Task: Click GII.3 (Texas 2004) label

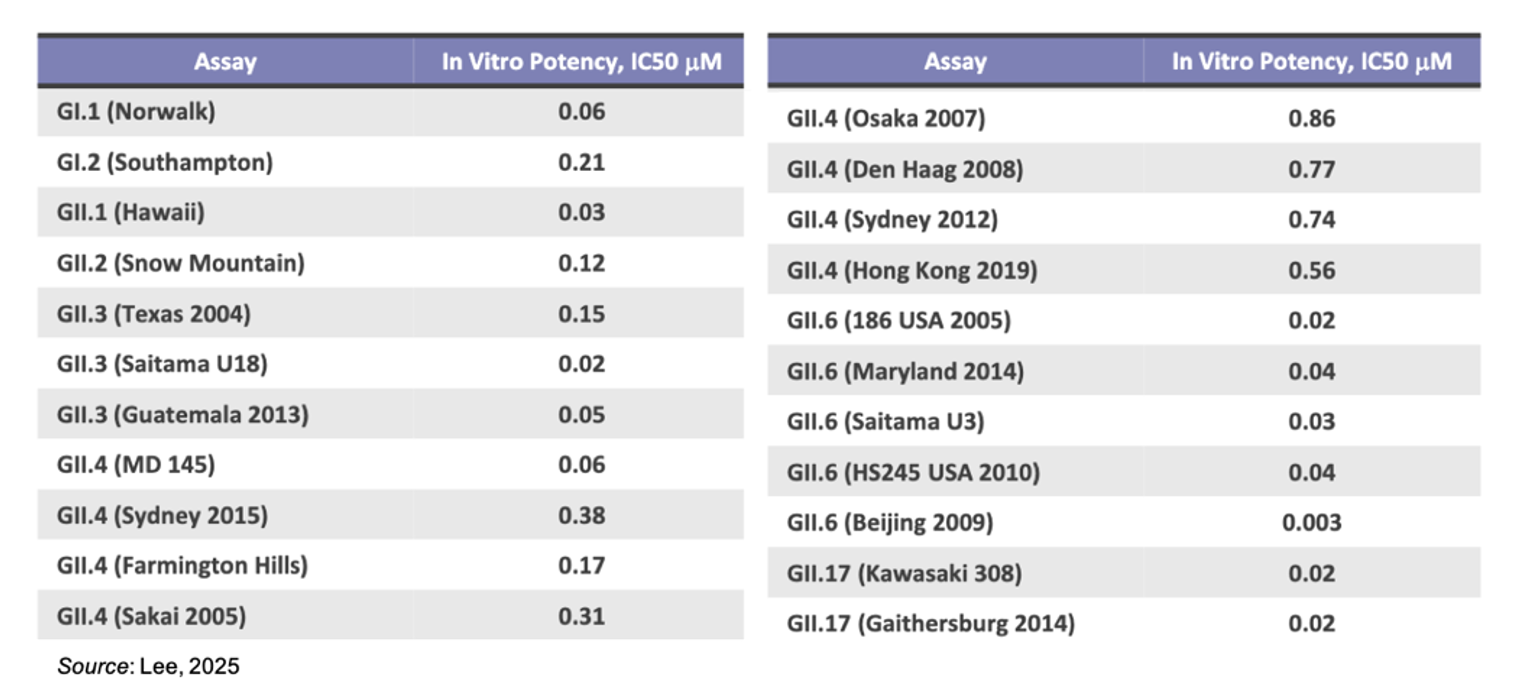Action: tap(154, 314)
